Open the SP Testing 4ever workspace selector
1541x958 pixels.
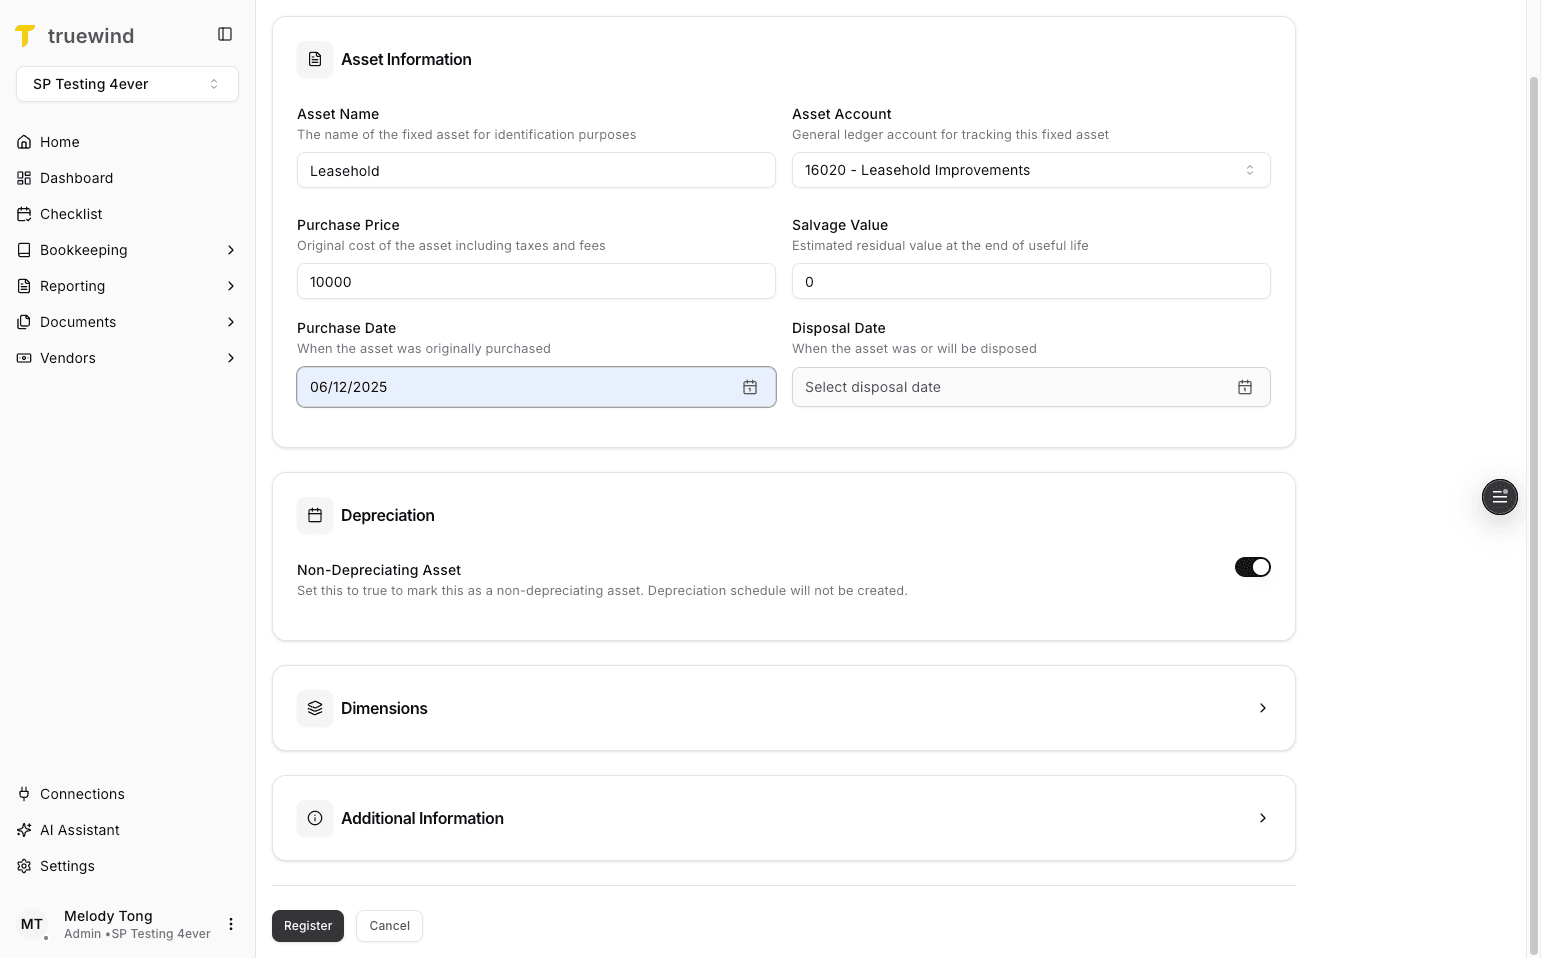(x=127, y=84)
